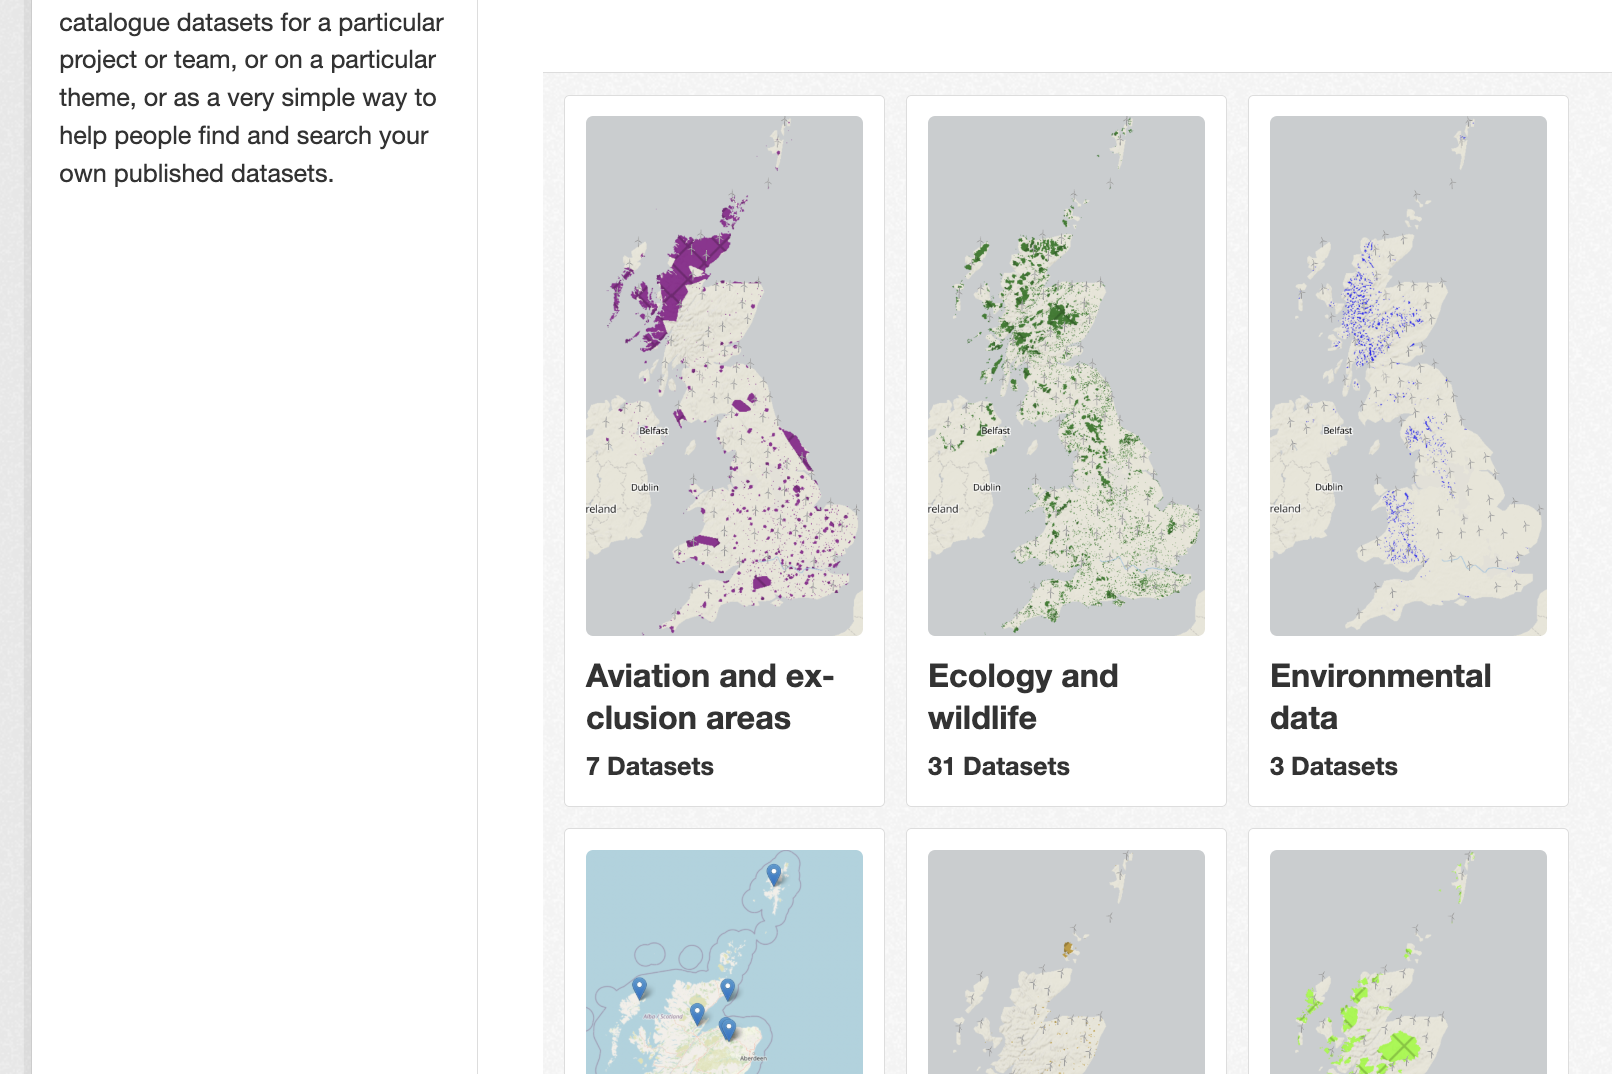Click the blue pin just above the Aberdeen label
The width and height of the screenshot is (1612, 1074).
click(727, 1027)
